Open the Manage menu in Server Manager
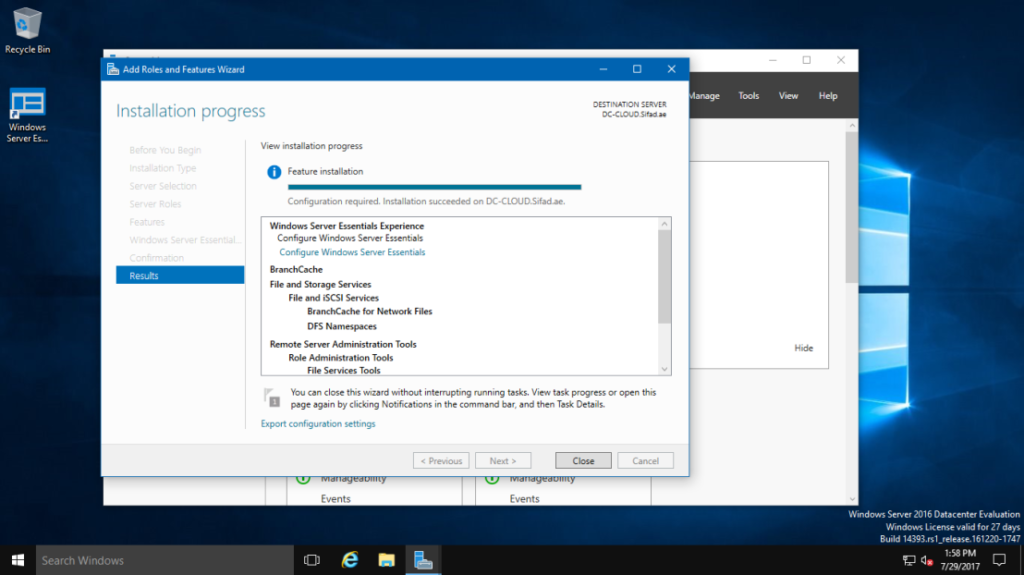1024x575 pixels. pos(704,95)
